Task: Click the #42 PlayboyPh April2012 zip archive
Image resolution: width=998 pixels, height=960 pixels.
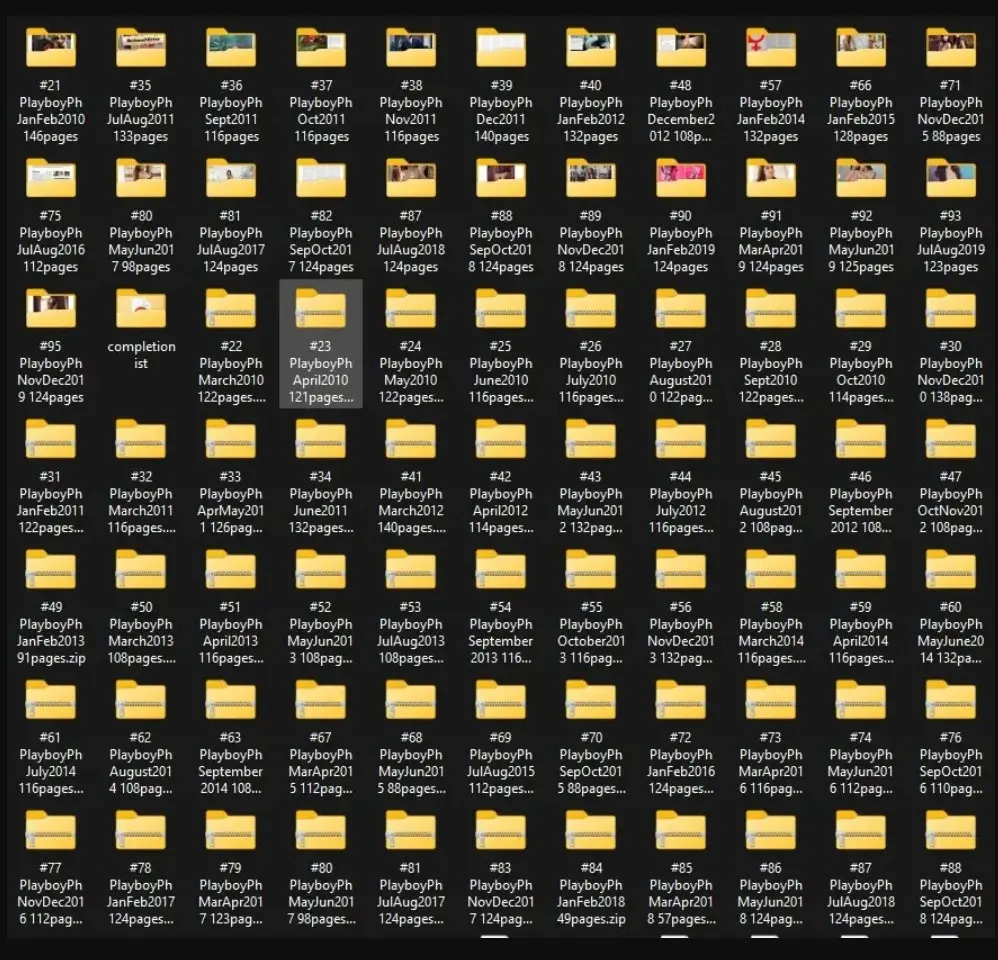Action: coord(501,439)
